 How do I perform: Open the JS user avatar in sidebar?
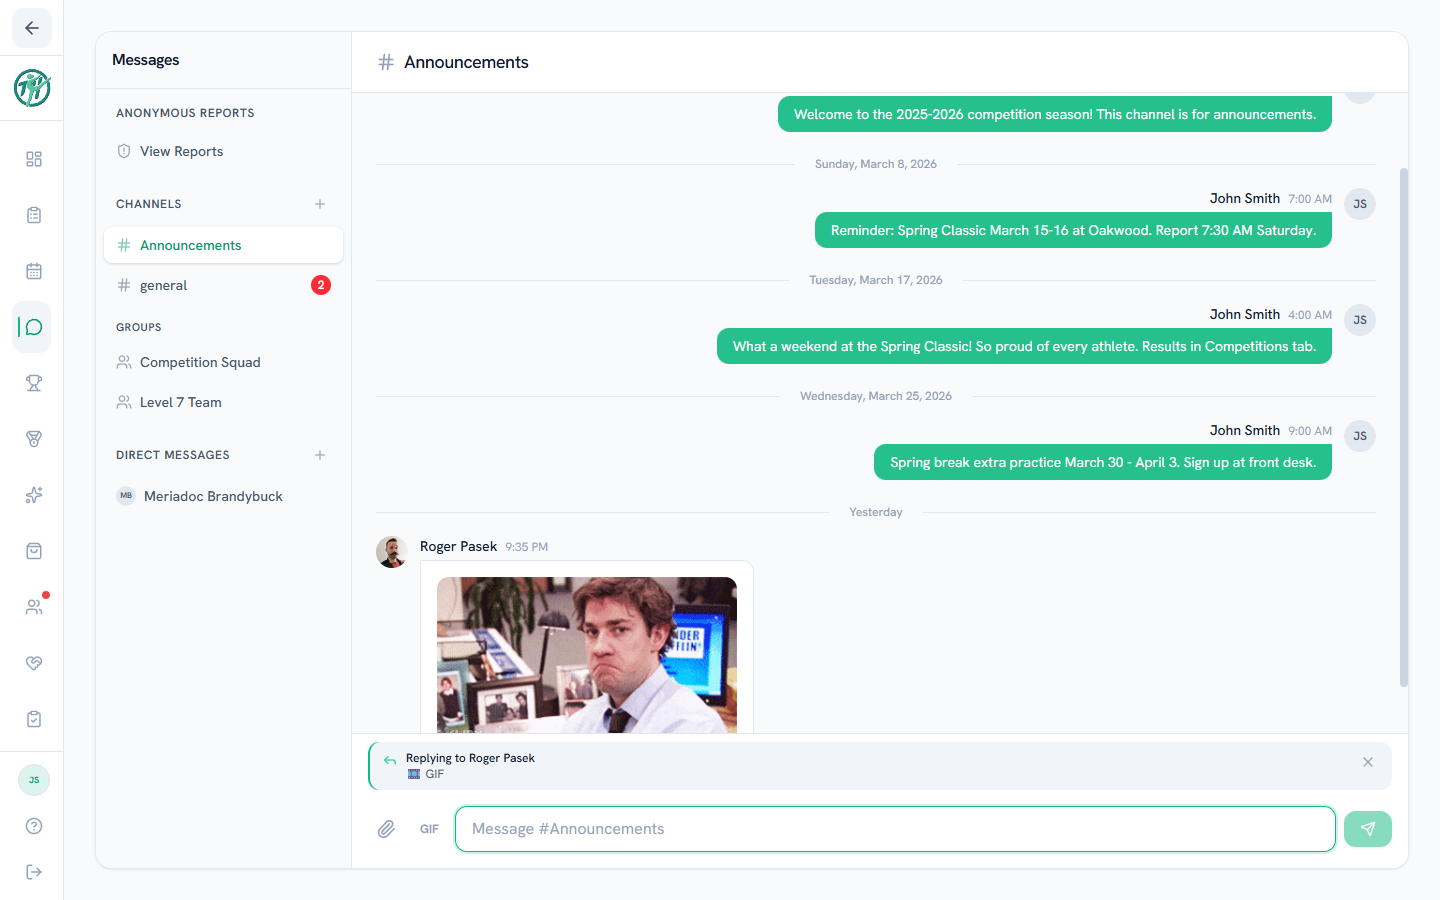pyautogui.click(x=34, y=780)
